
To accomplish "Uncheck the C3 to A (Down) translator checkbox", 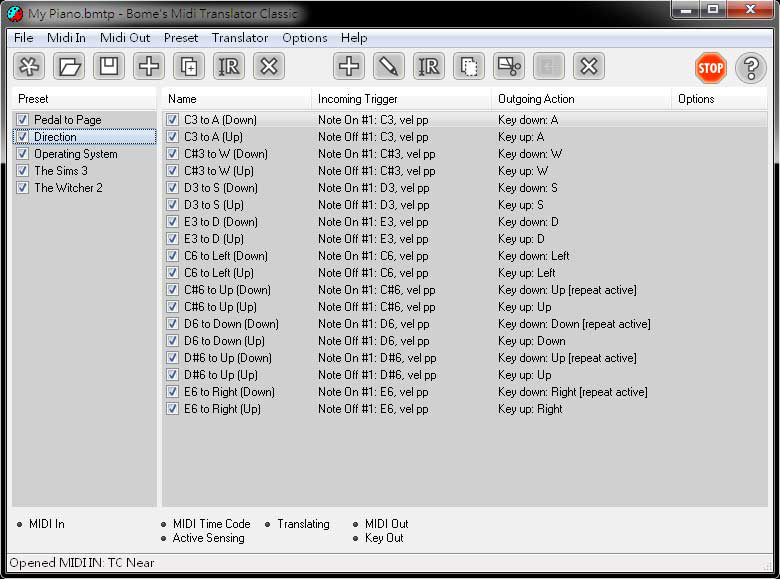I will tap(172, 120).
